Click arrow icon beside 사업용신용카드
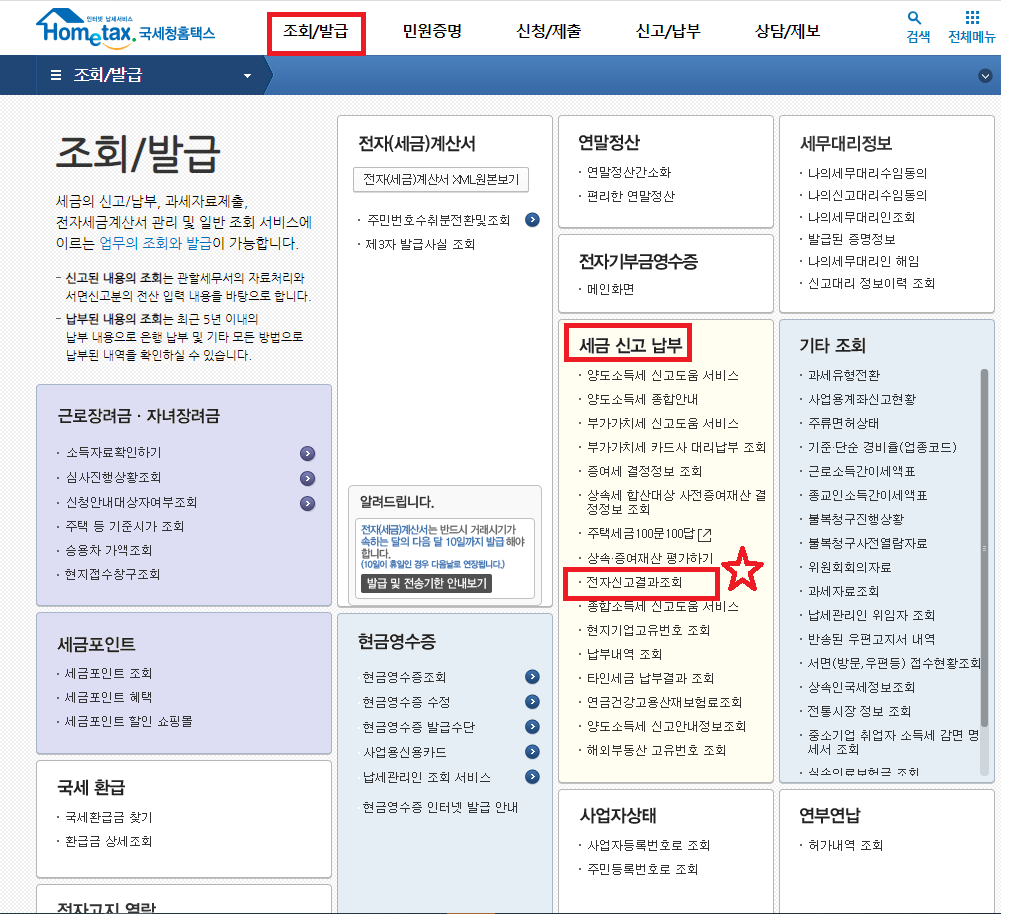The image size is (1009, 914). point(530,751)
